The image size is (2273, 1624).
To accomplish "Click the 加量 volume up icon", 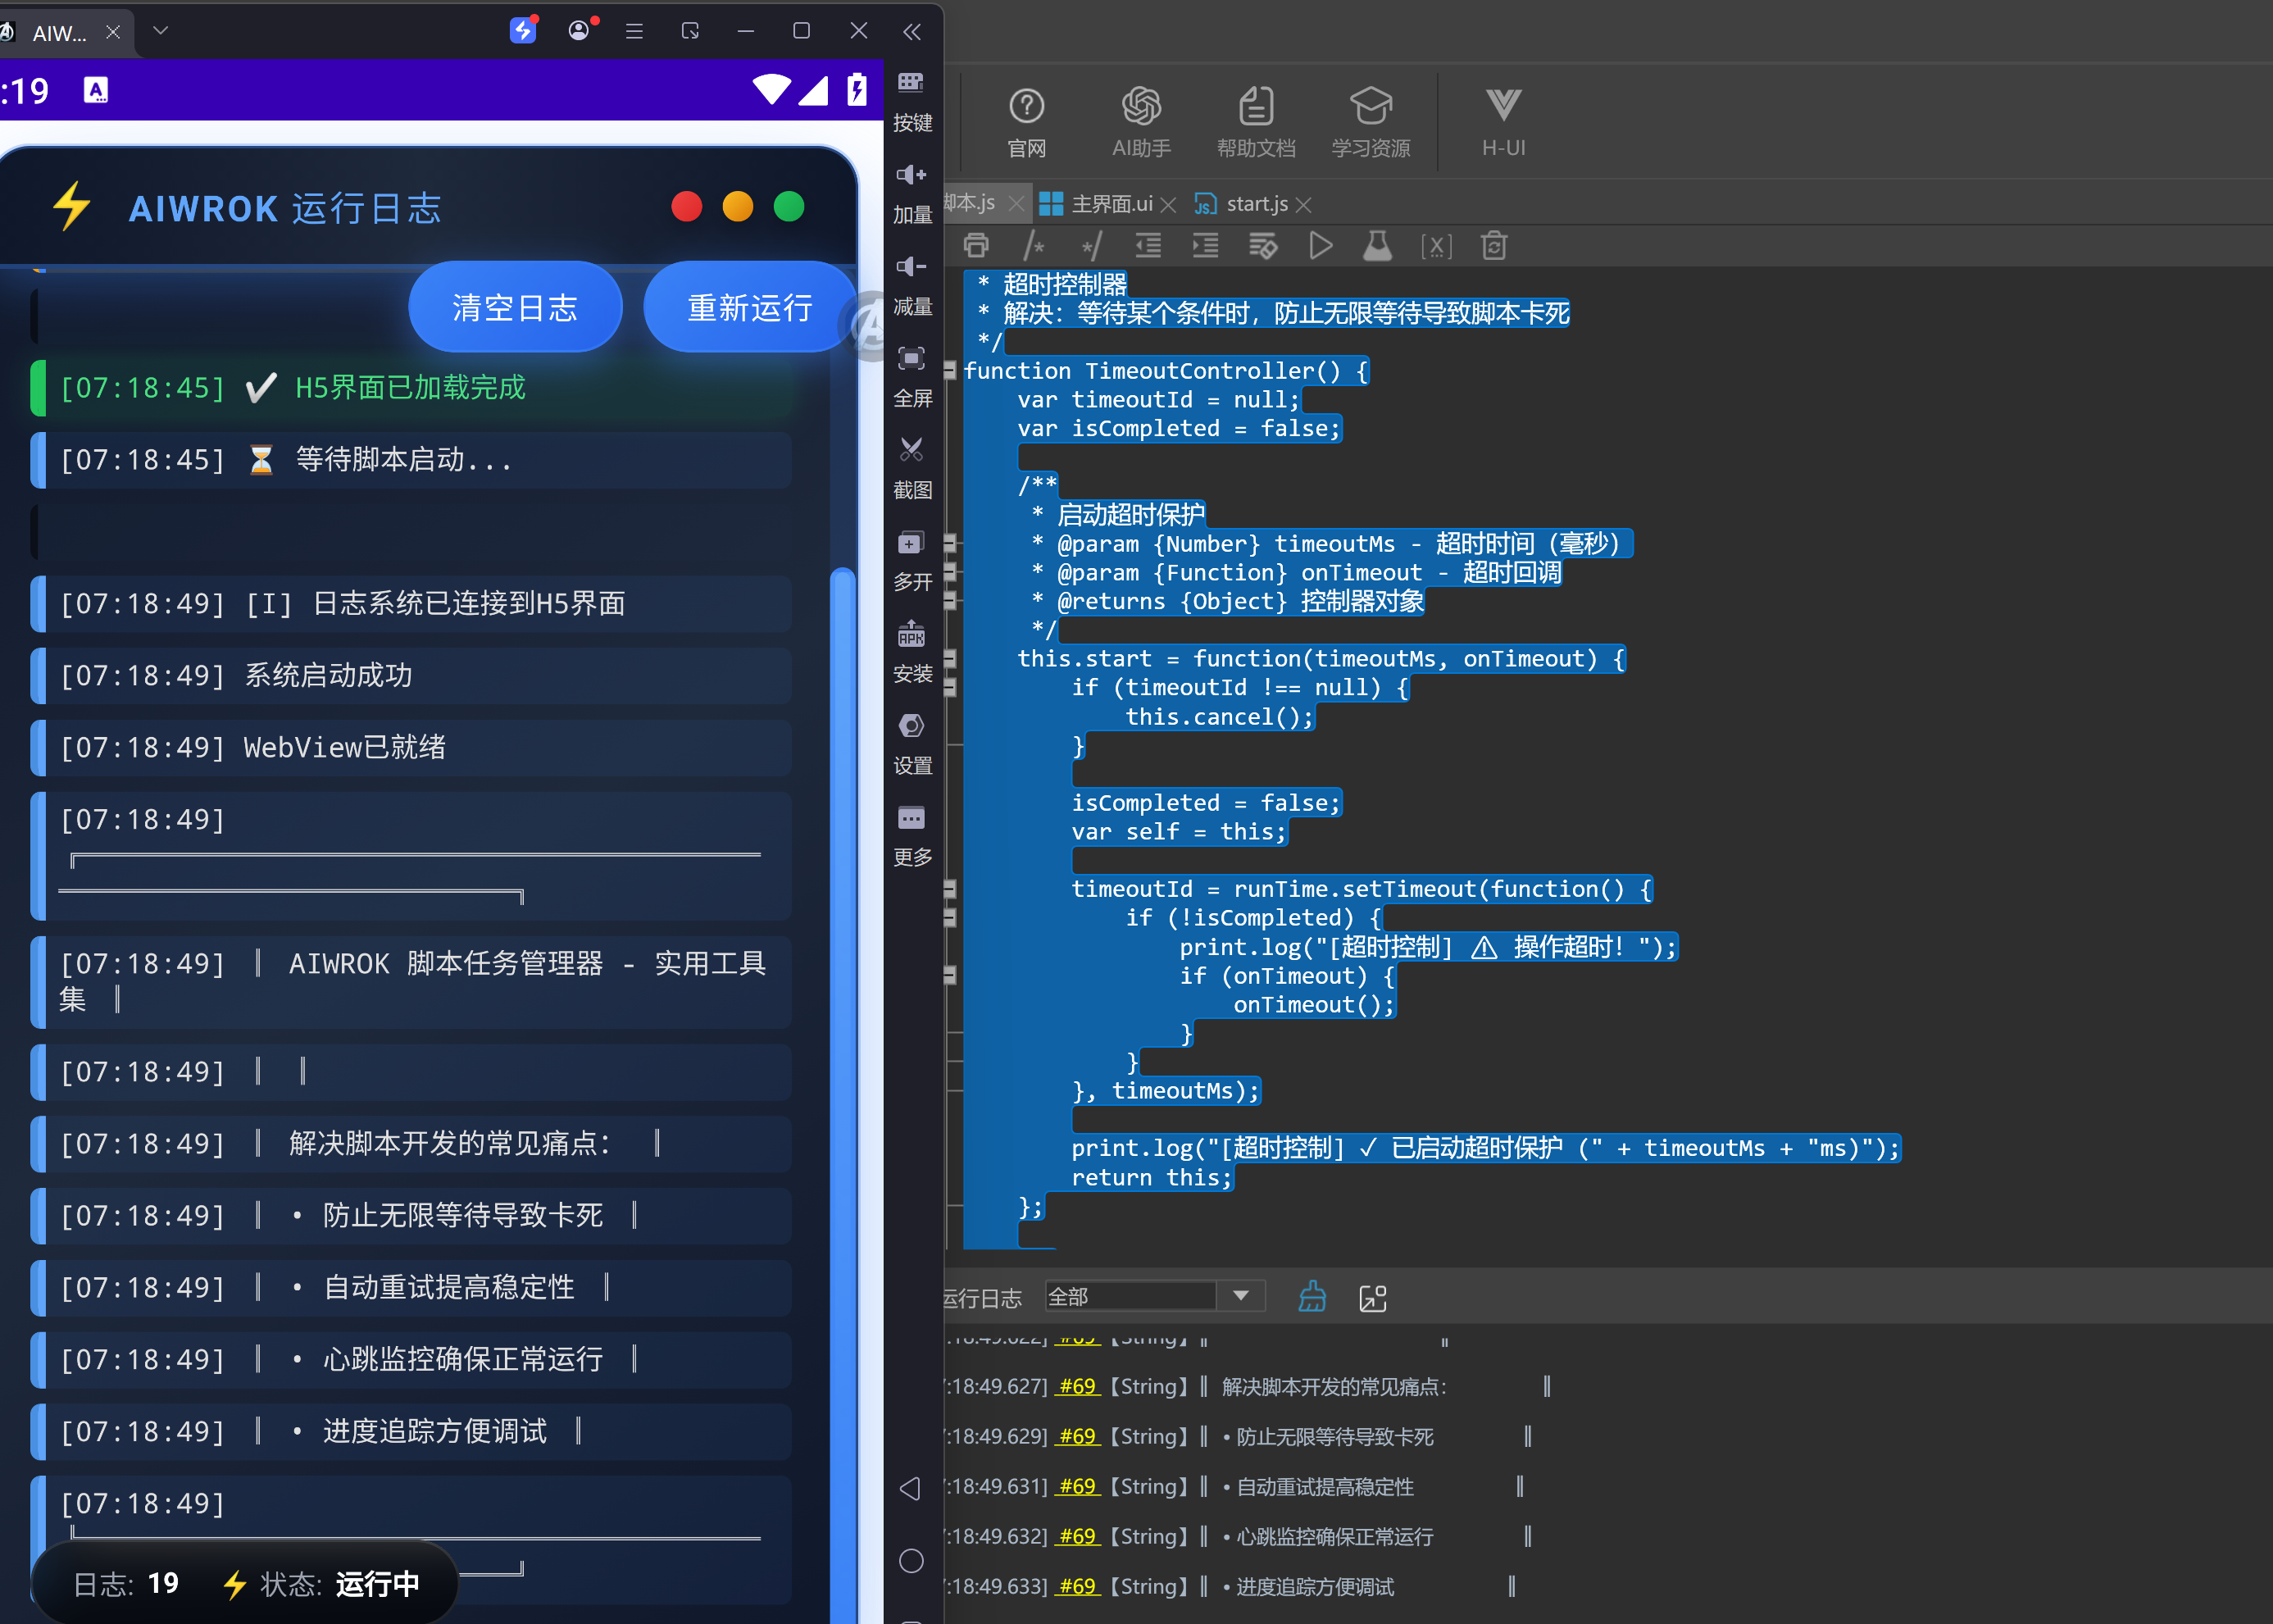I will (x=911, y=175).
